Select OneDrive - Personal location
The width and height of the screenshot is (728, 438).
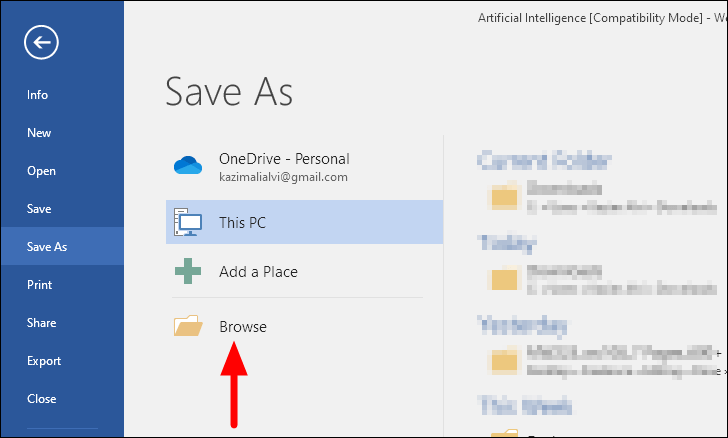(304, 166)
